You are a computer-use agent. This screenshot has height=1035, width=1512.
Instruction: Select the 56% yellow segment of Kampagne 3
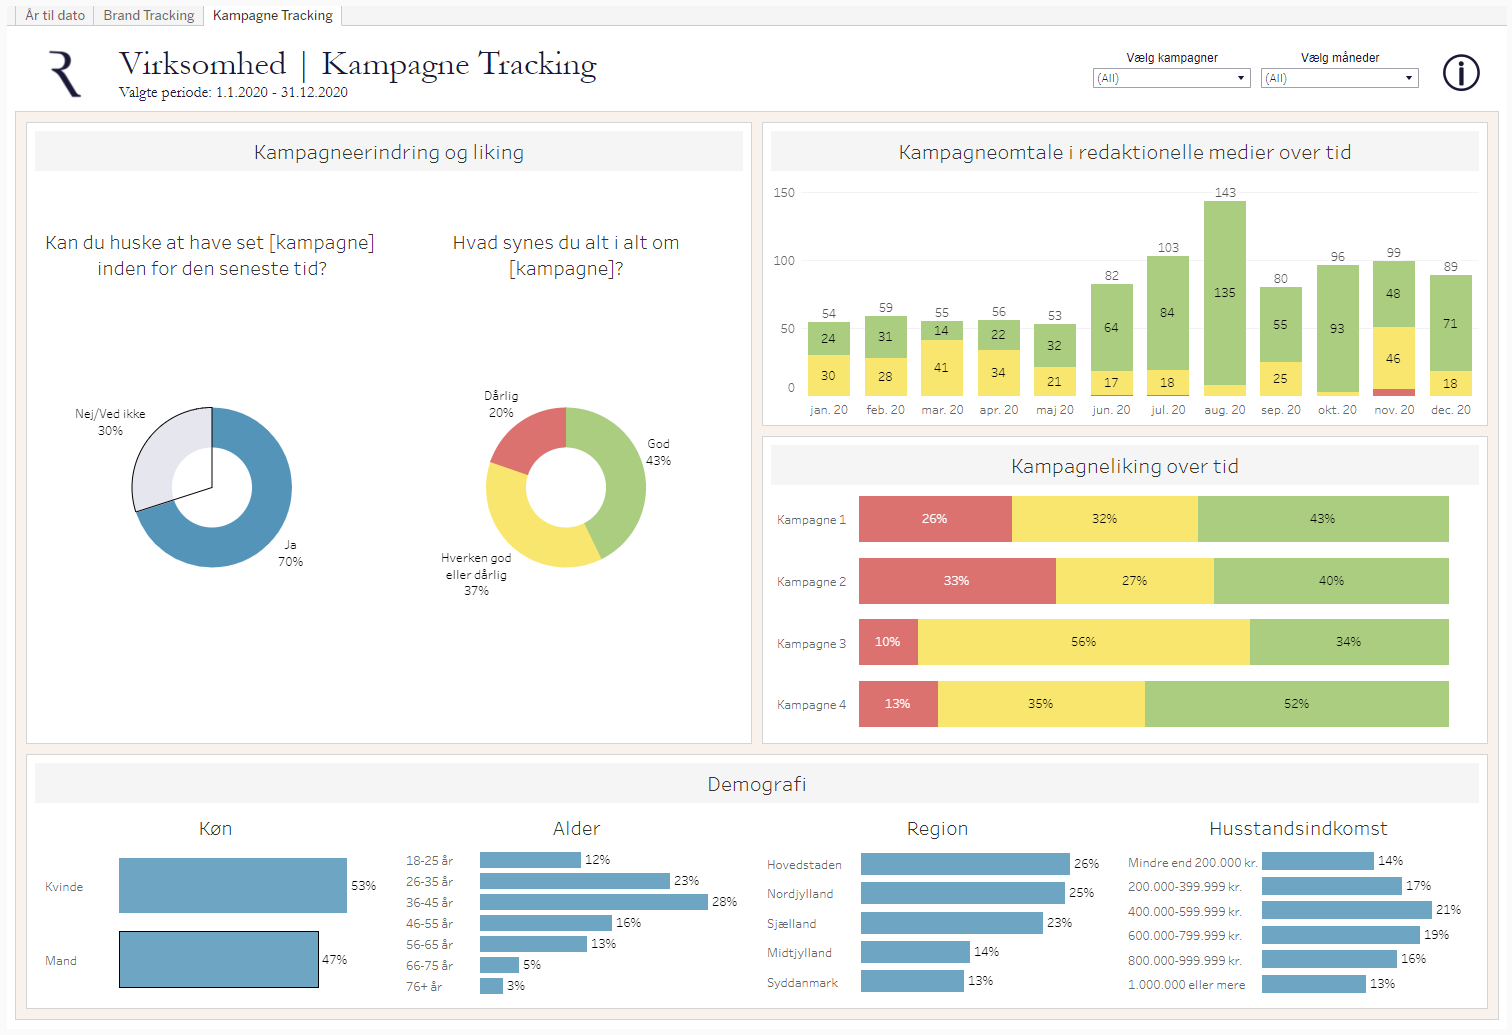[x=1083, y=642]
